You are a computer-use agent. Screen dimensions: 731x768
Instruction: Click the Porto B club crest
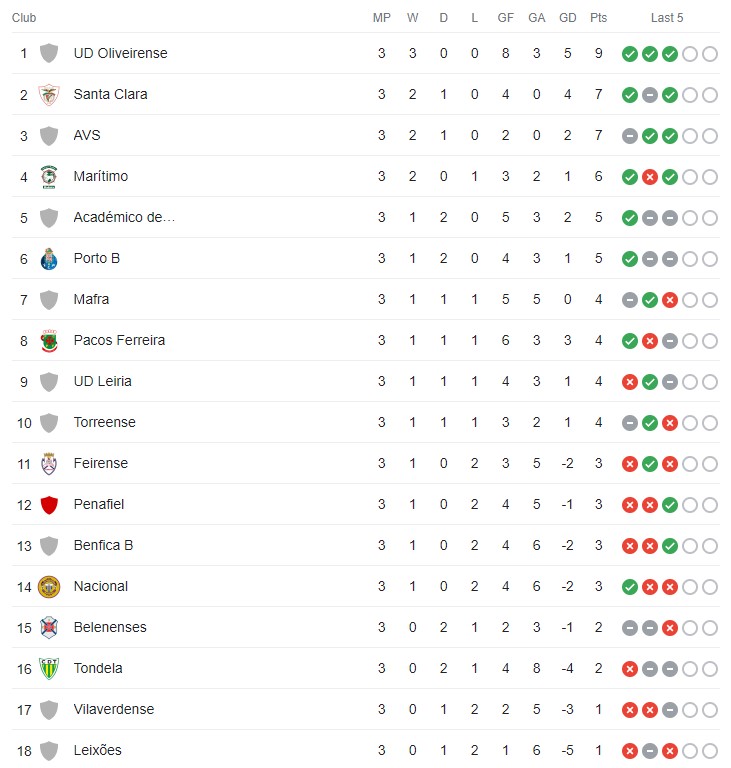click(48, 259)
